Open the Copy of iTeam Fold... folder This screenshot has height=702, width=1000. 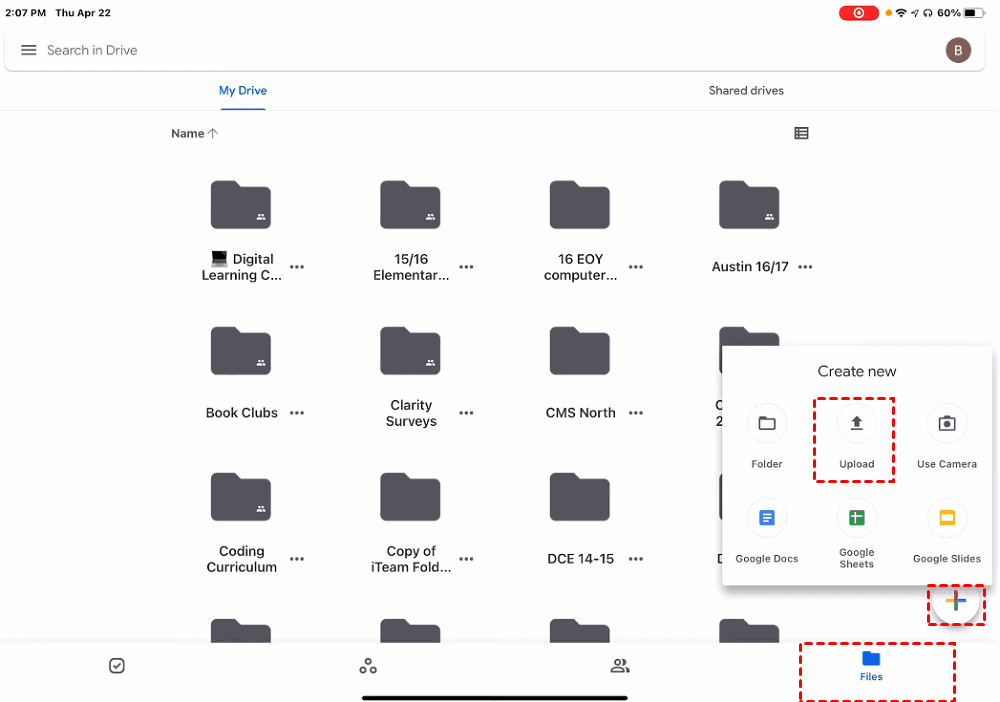[x=410, y=497]
